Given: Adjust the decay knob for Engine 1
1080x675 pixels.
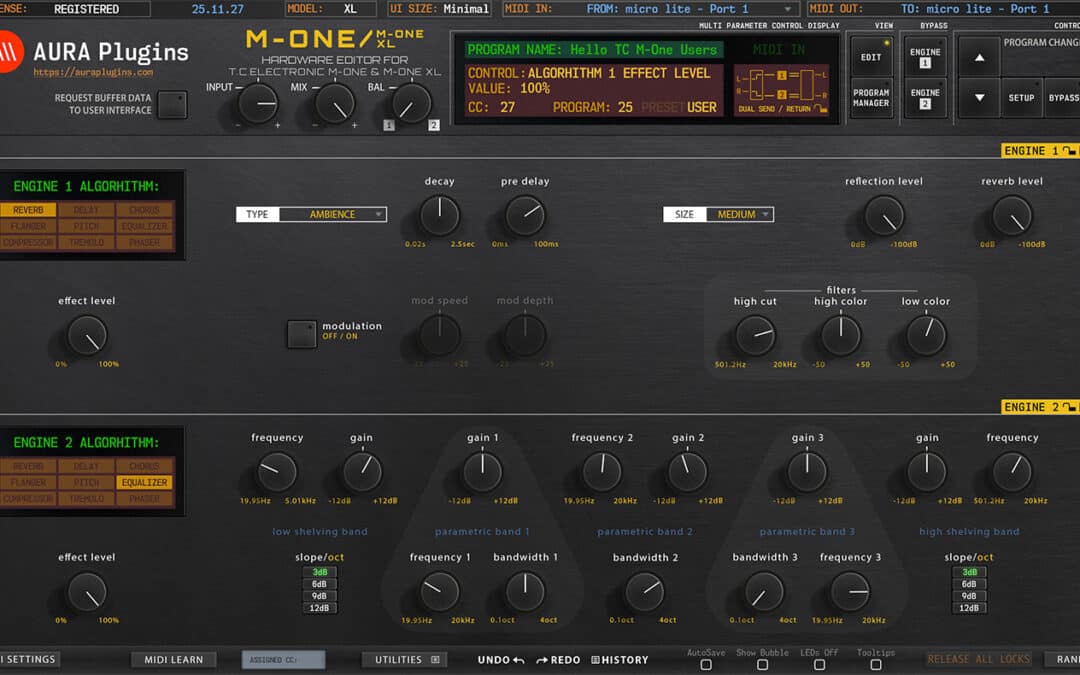Looking at the screenshot, I should coord(438,214).
